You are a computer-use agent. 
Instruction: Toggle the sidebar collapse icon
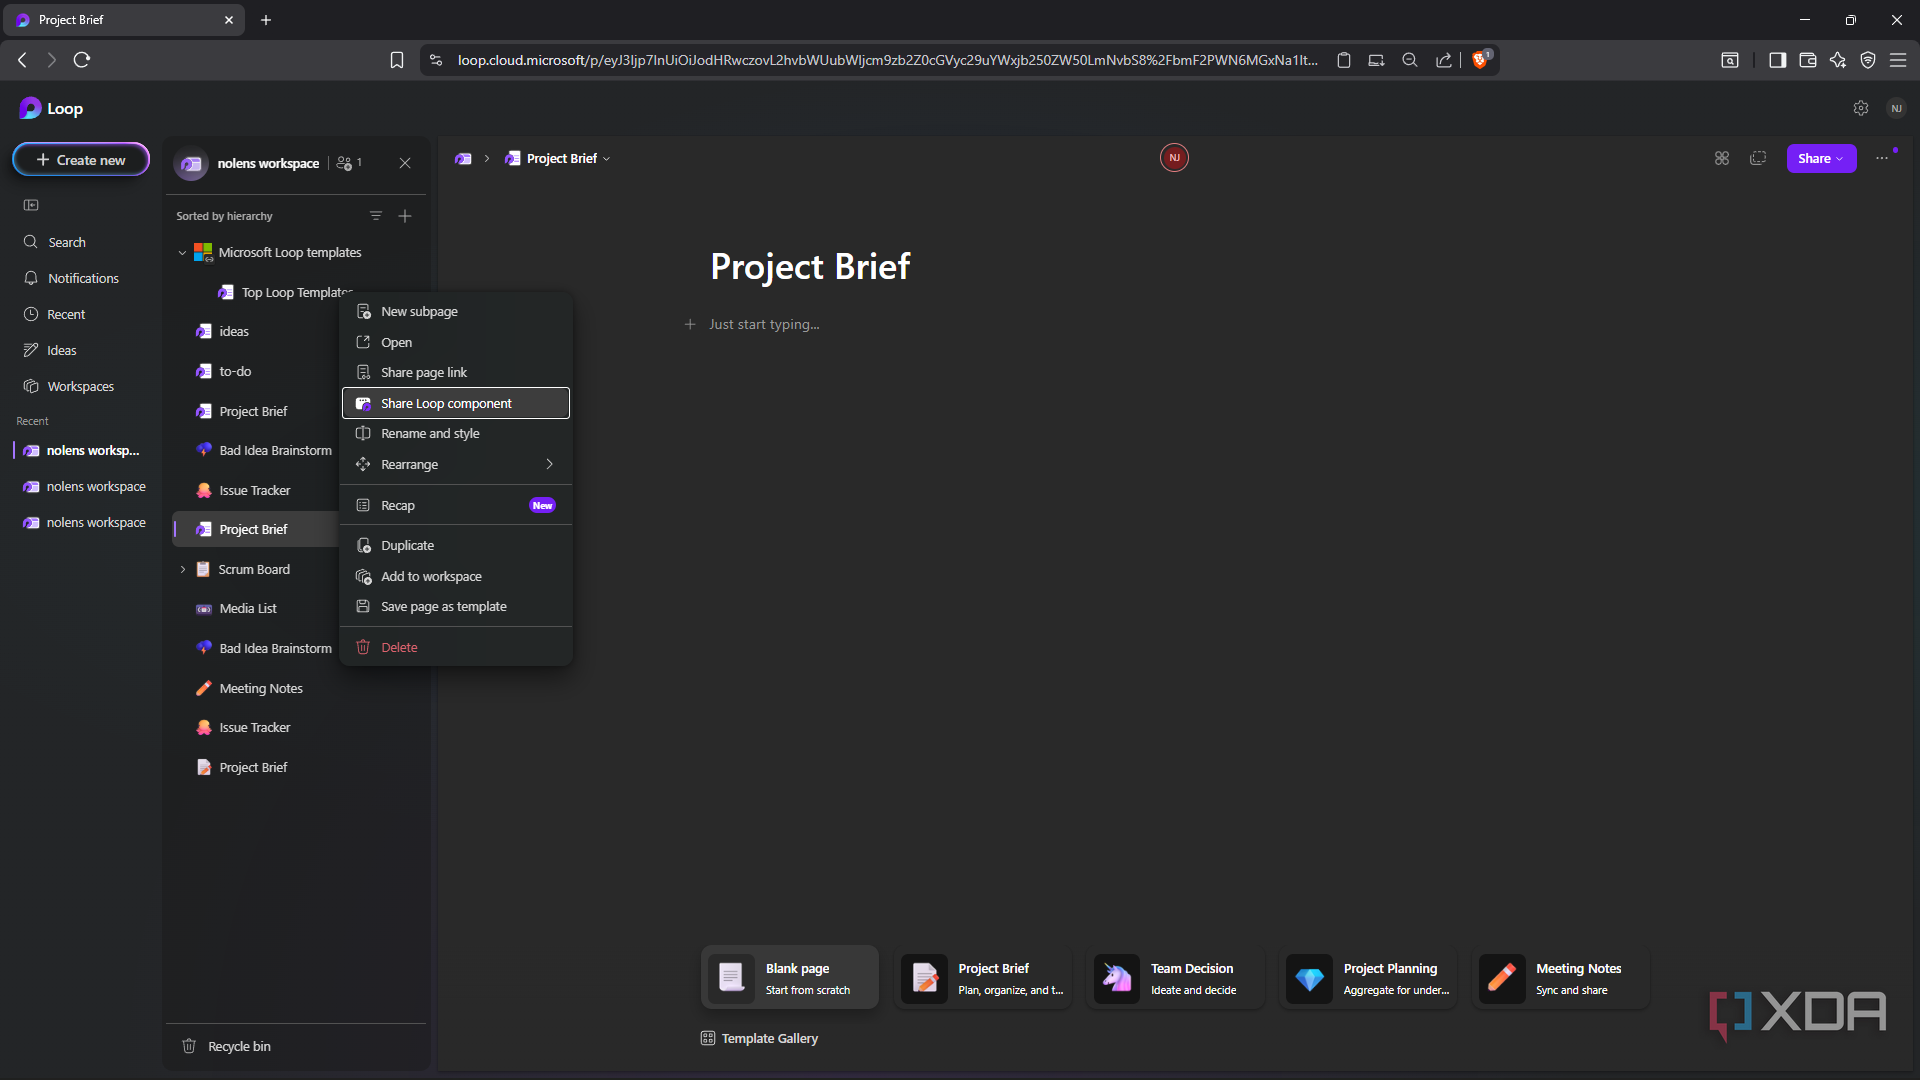coord(31,205)
